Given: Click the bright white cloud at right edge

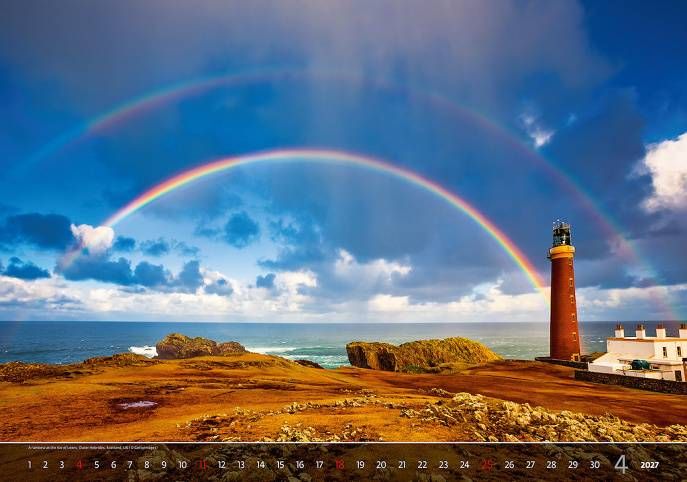Looking at the screenshot, I should 667,172.
